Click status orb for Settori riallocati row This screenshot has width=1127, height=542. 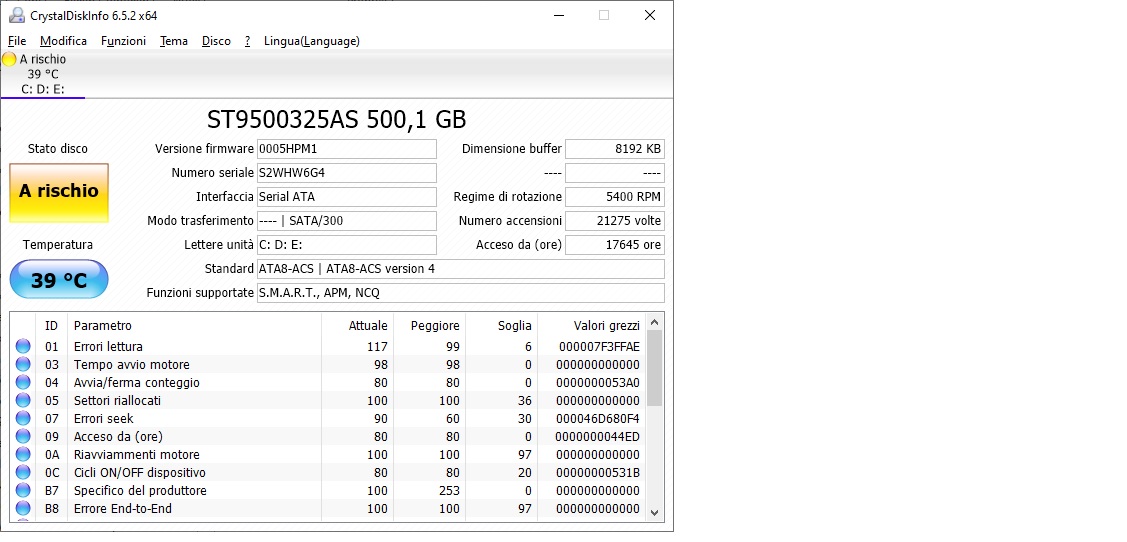23,400
